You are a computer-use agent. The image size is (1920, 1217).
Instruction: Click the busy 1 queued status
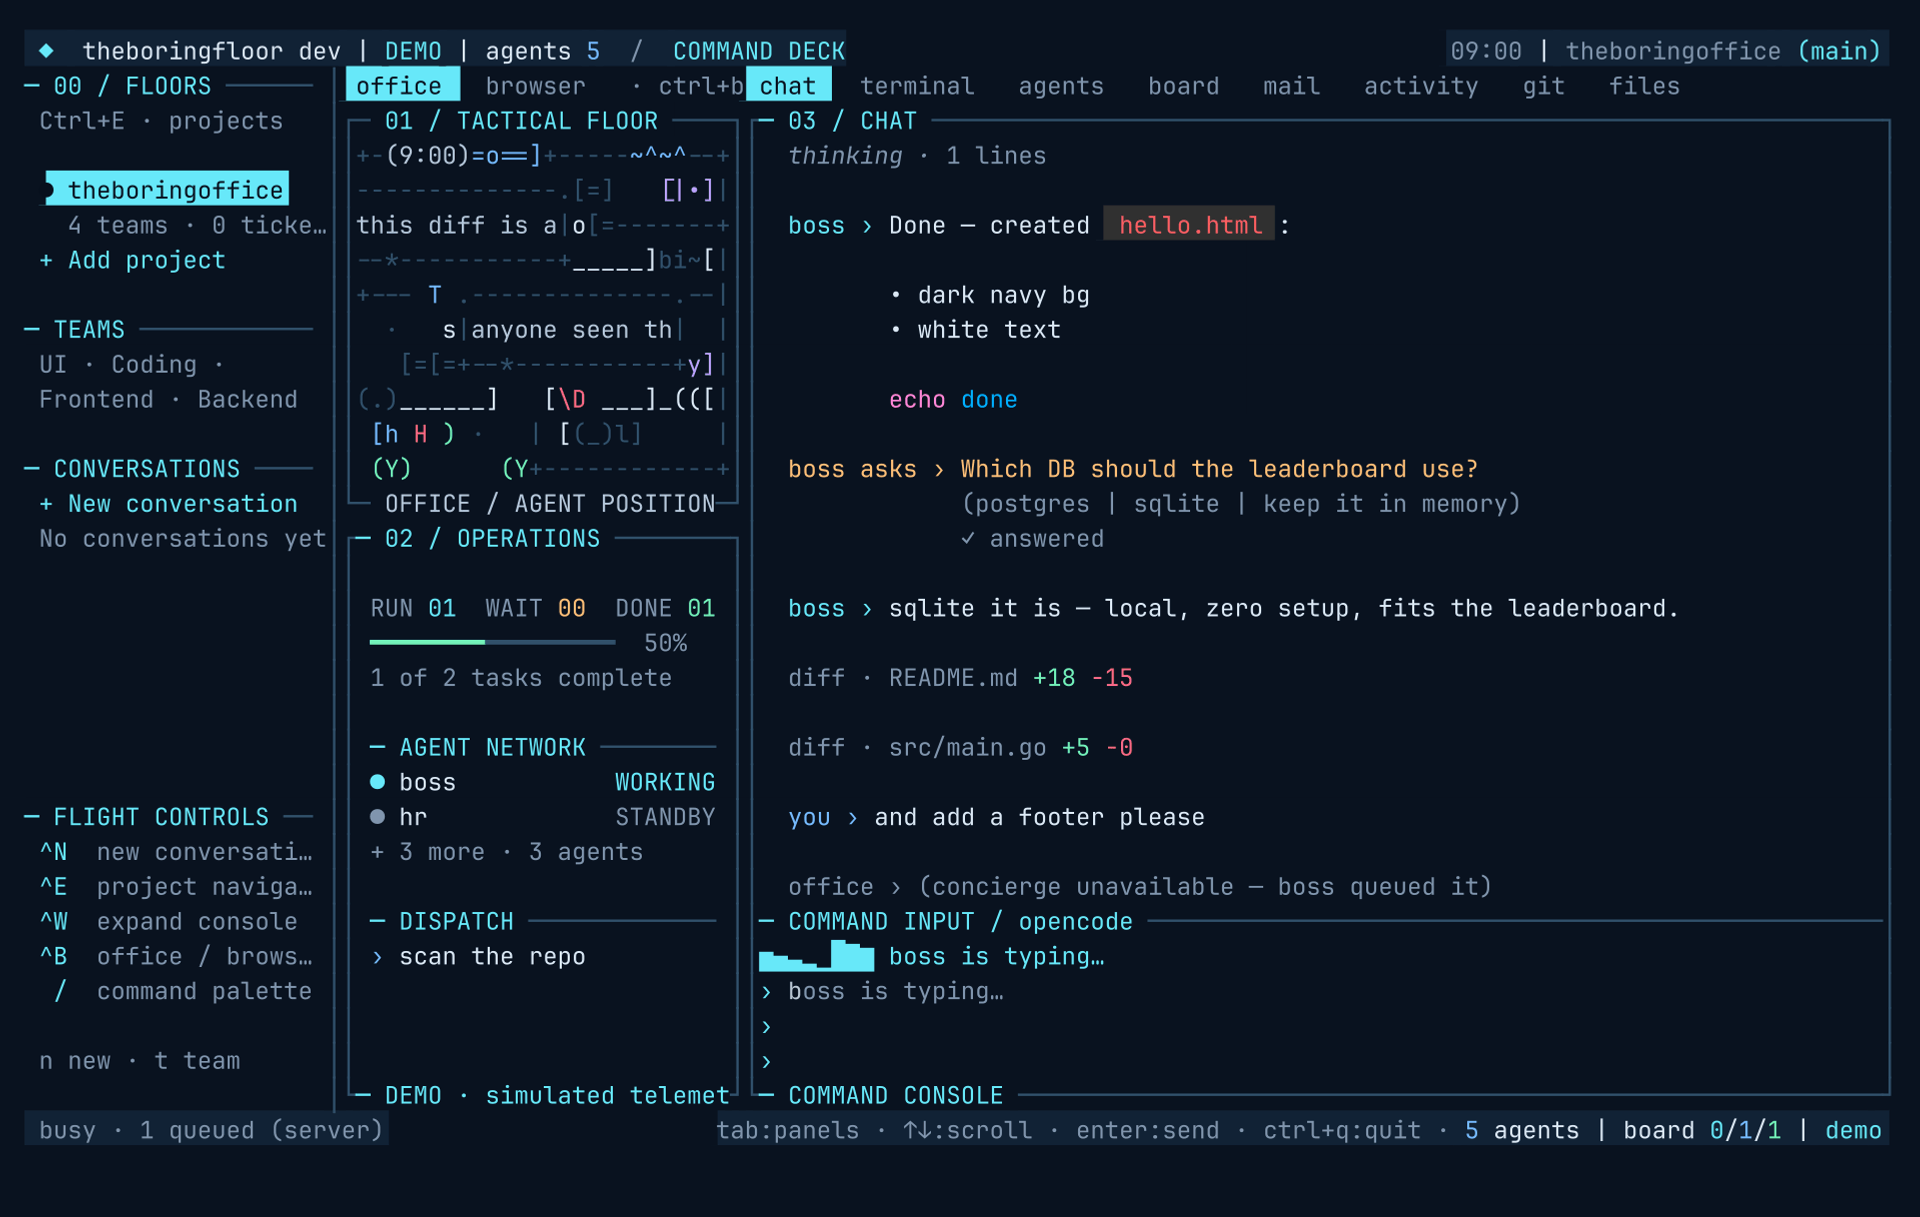click(211, 1130)
